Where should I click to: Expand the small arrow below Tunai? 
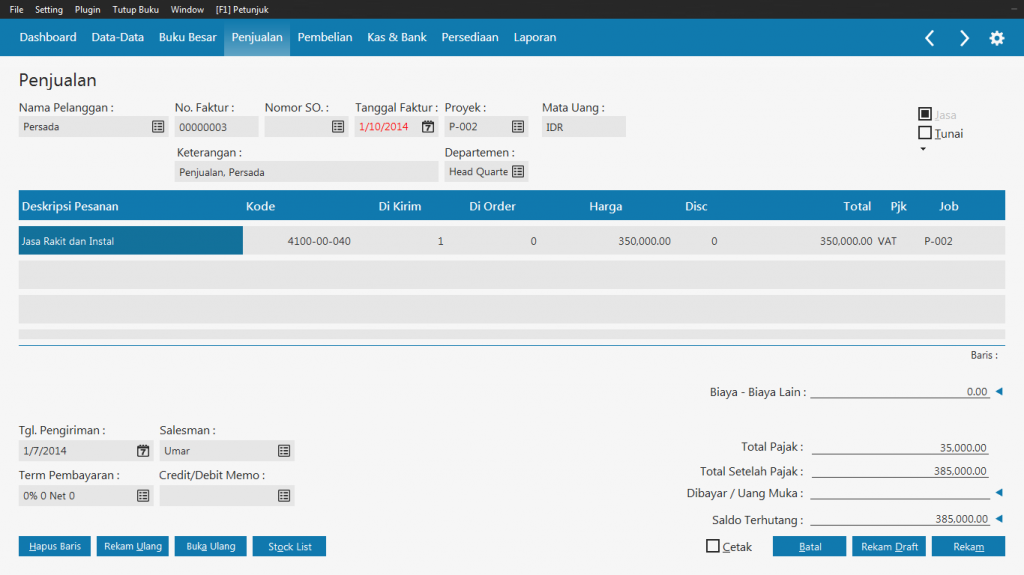[x=923, y=149]
